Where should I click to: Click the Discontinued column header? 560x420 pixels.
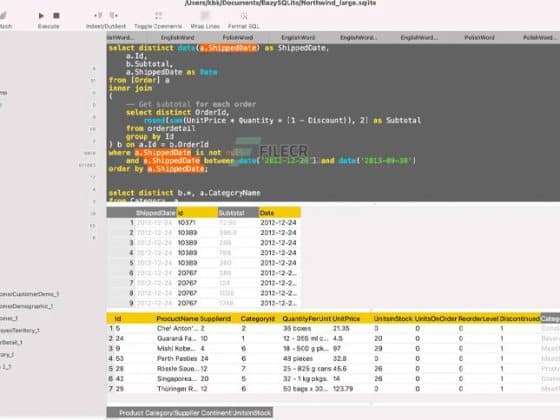520,319
